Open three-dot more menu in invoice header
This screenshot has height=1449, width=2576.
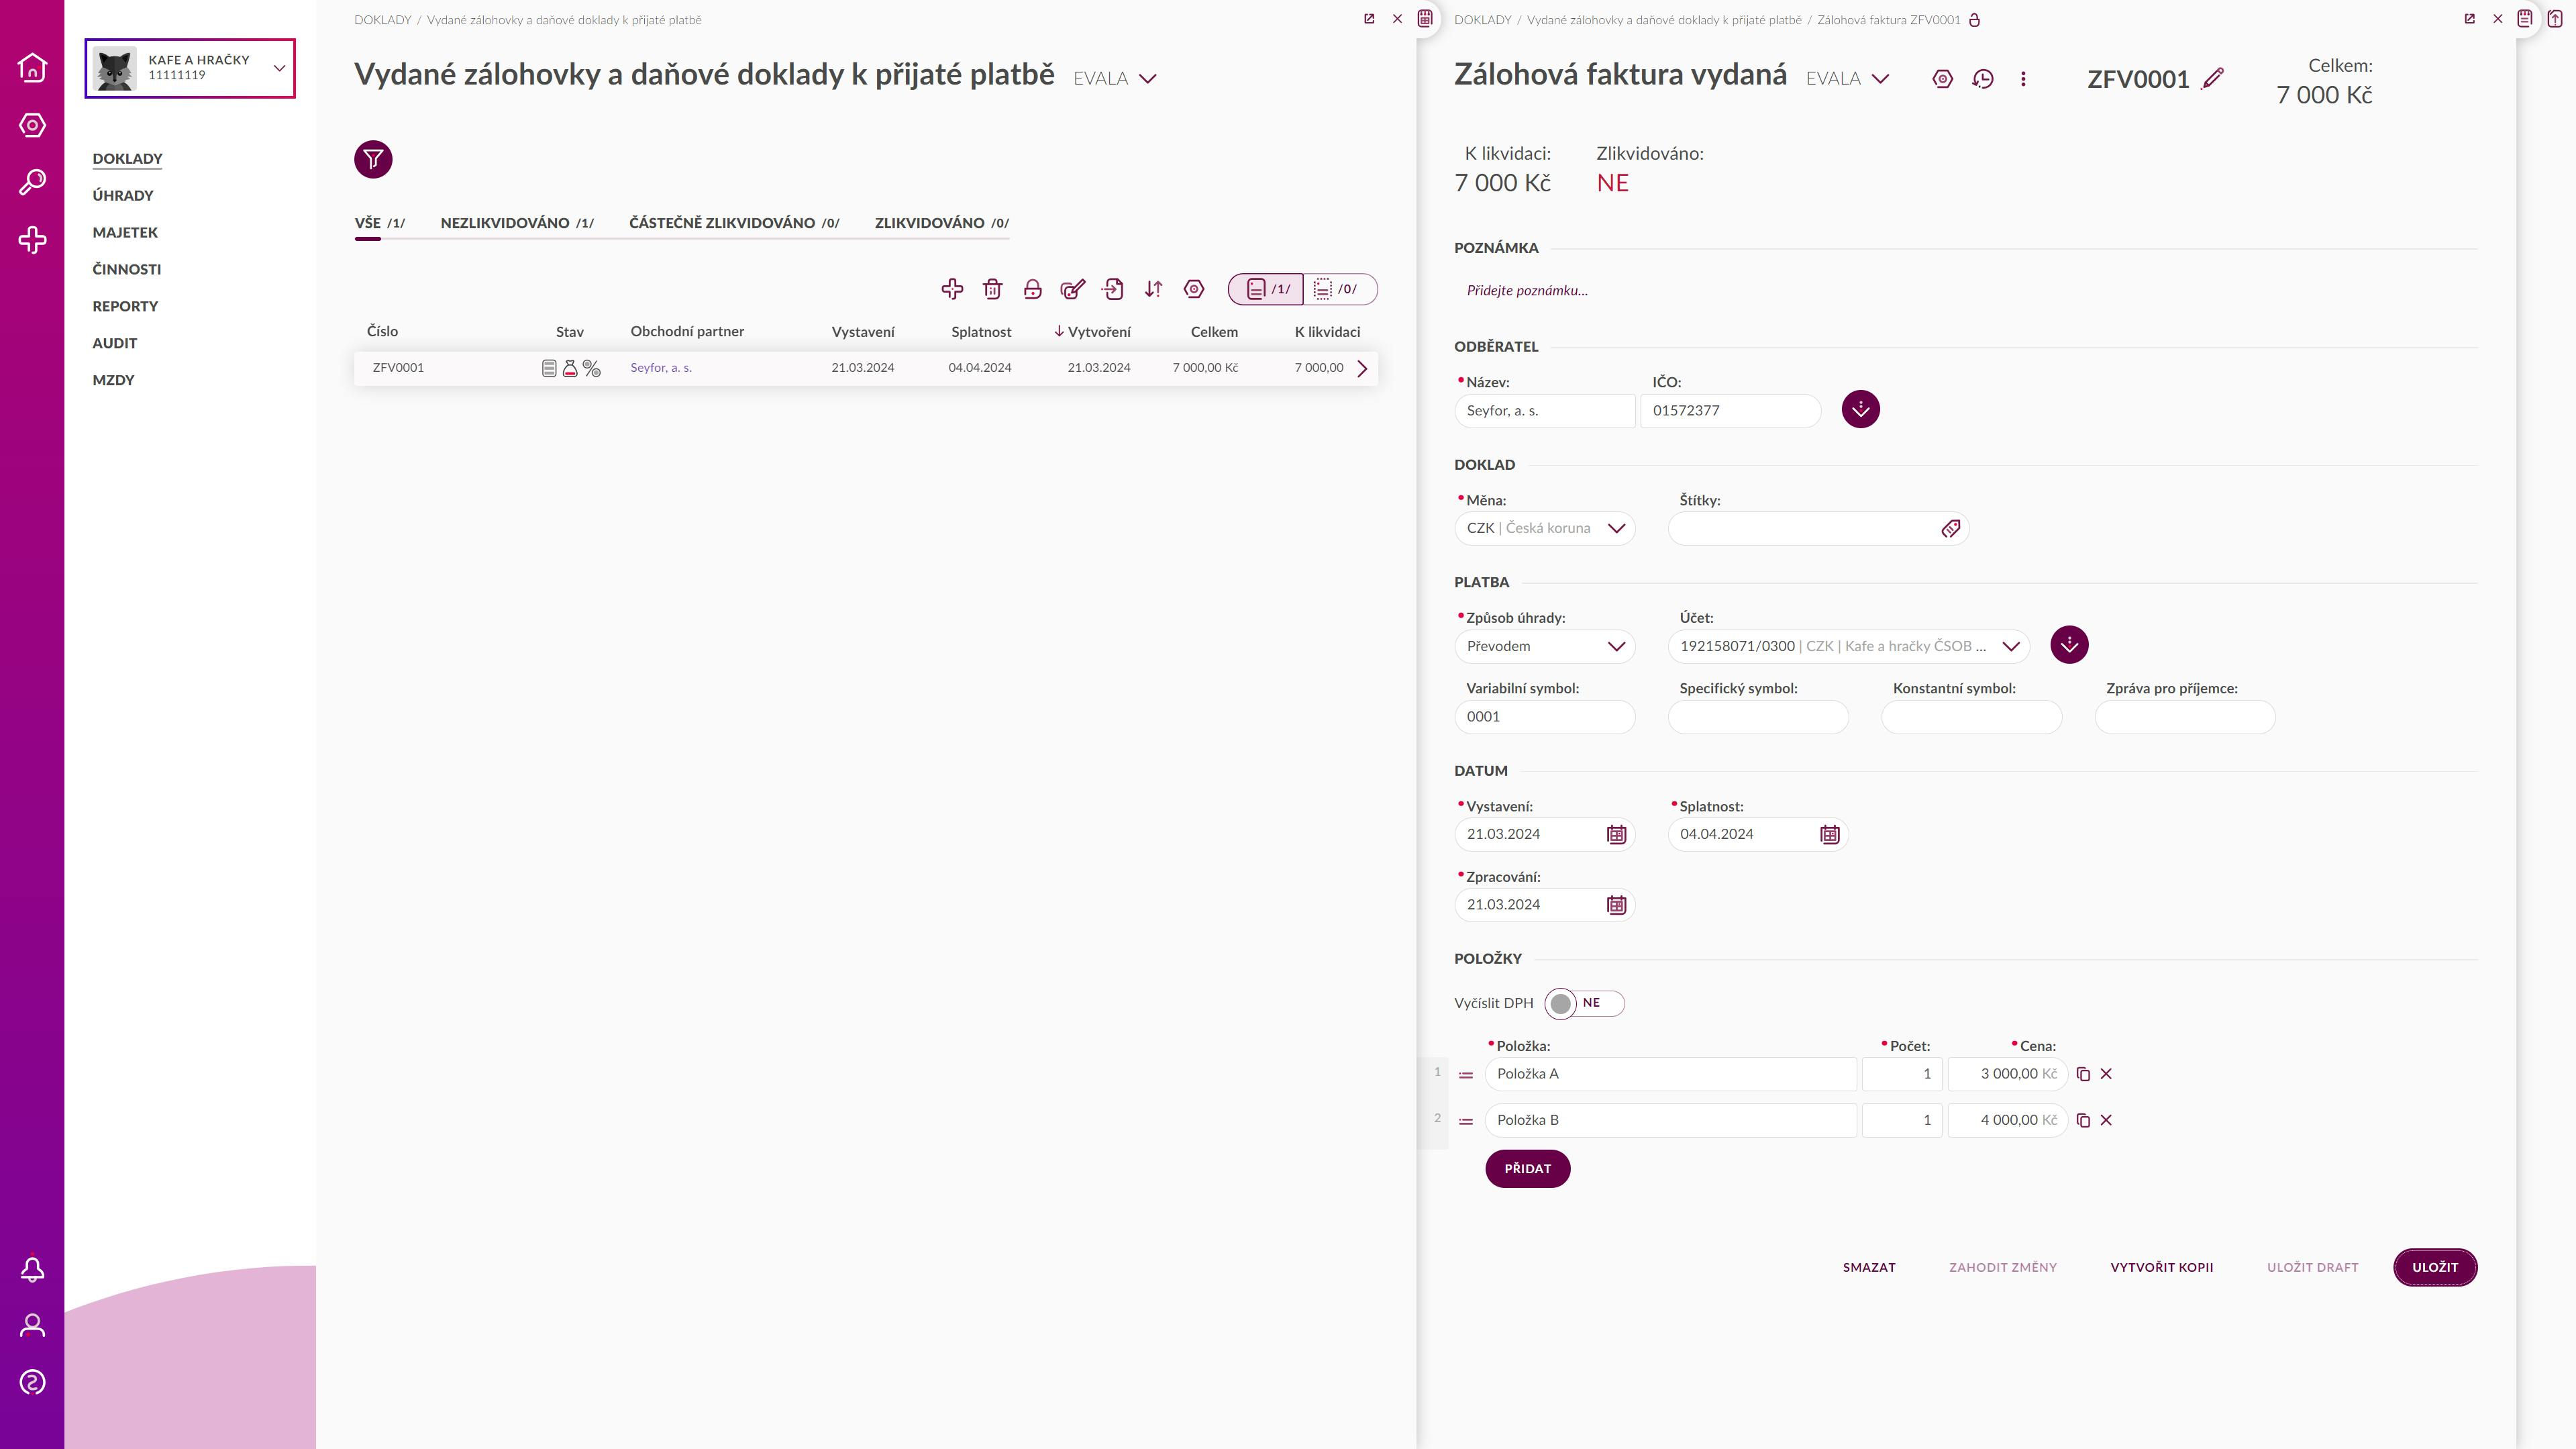(2023, 78)
